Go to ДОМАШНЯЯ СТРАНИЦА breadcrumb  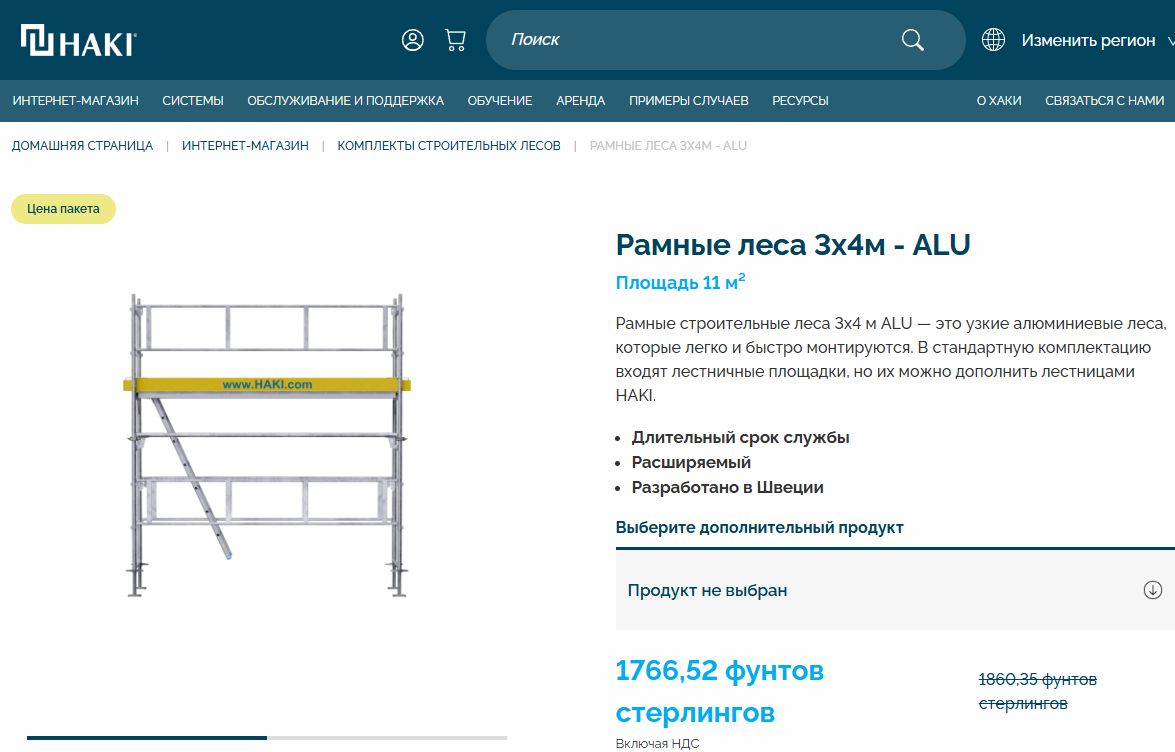pos(82,145)
